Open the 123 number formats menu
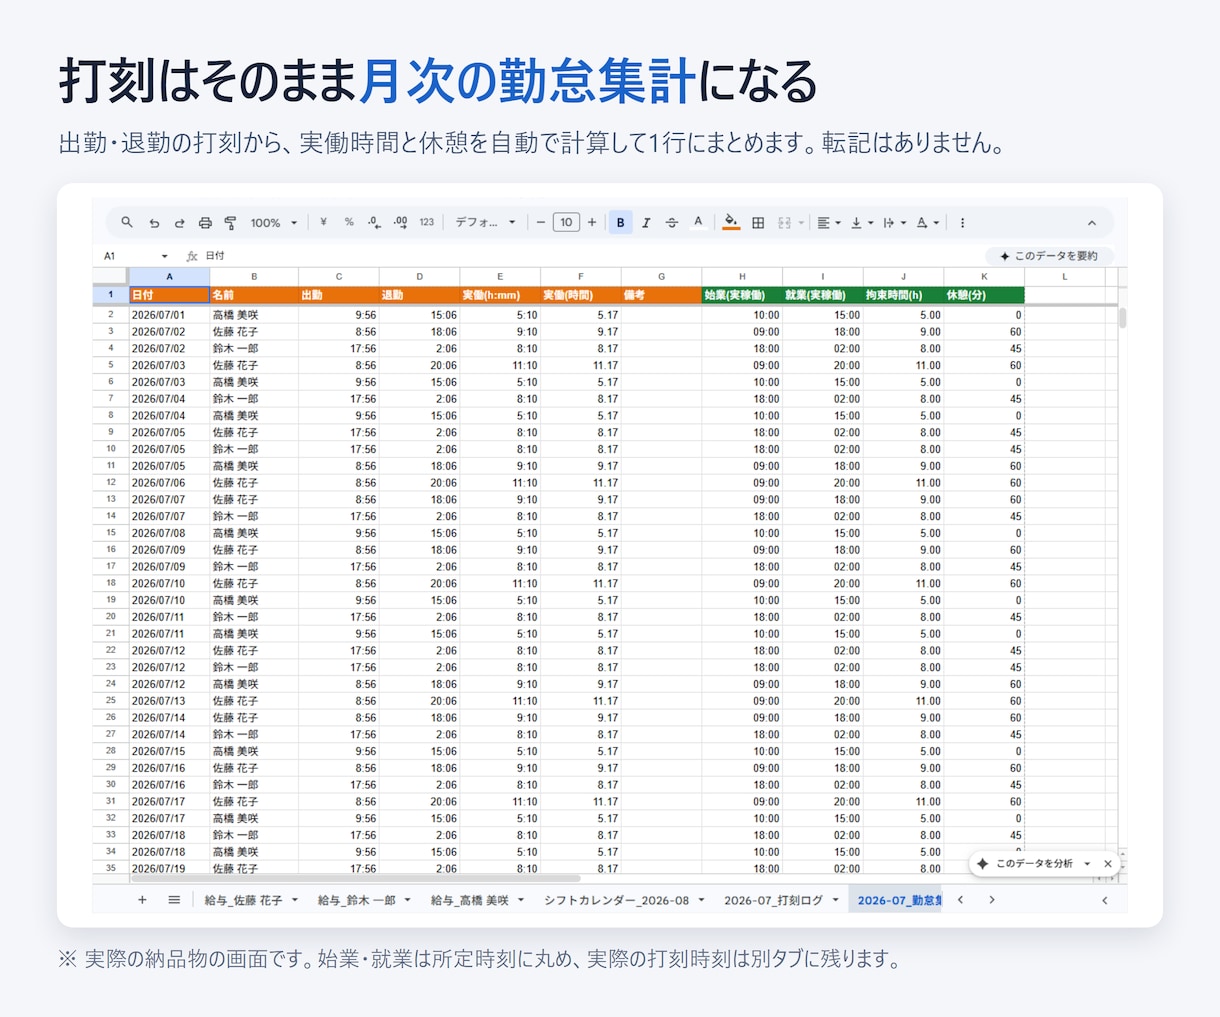 point(427,222)
